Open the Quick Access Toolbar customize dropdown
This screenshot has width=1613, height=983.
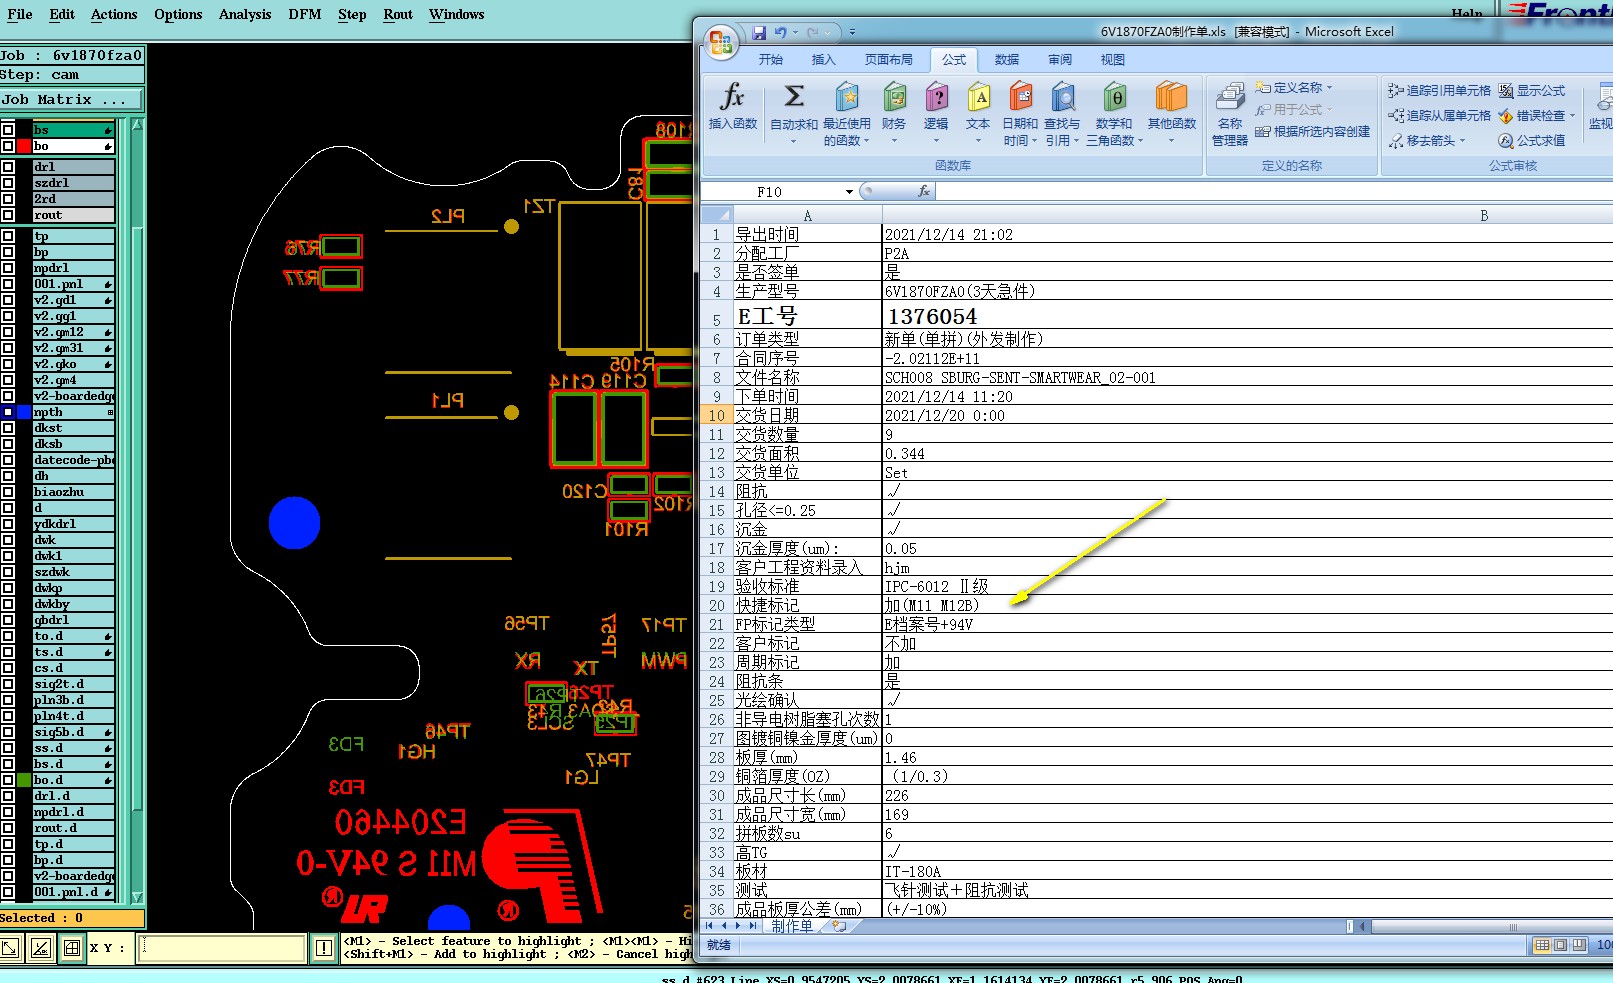(852, 32)
